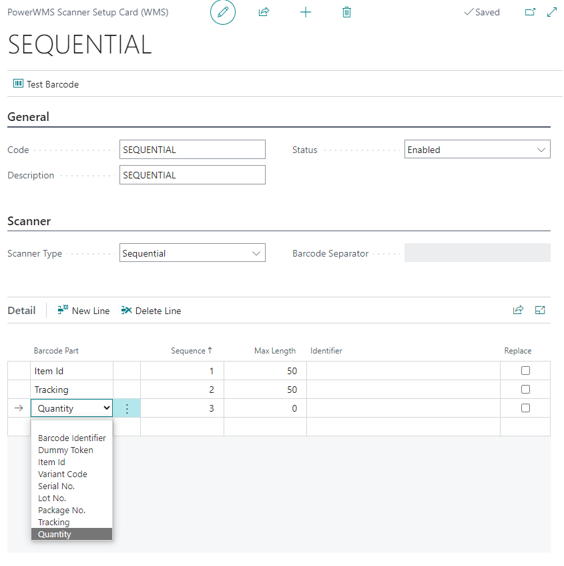Click Max Length 50 in Item Id row
Screen dimensions: 564x566
(265, 371)
